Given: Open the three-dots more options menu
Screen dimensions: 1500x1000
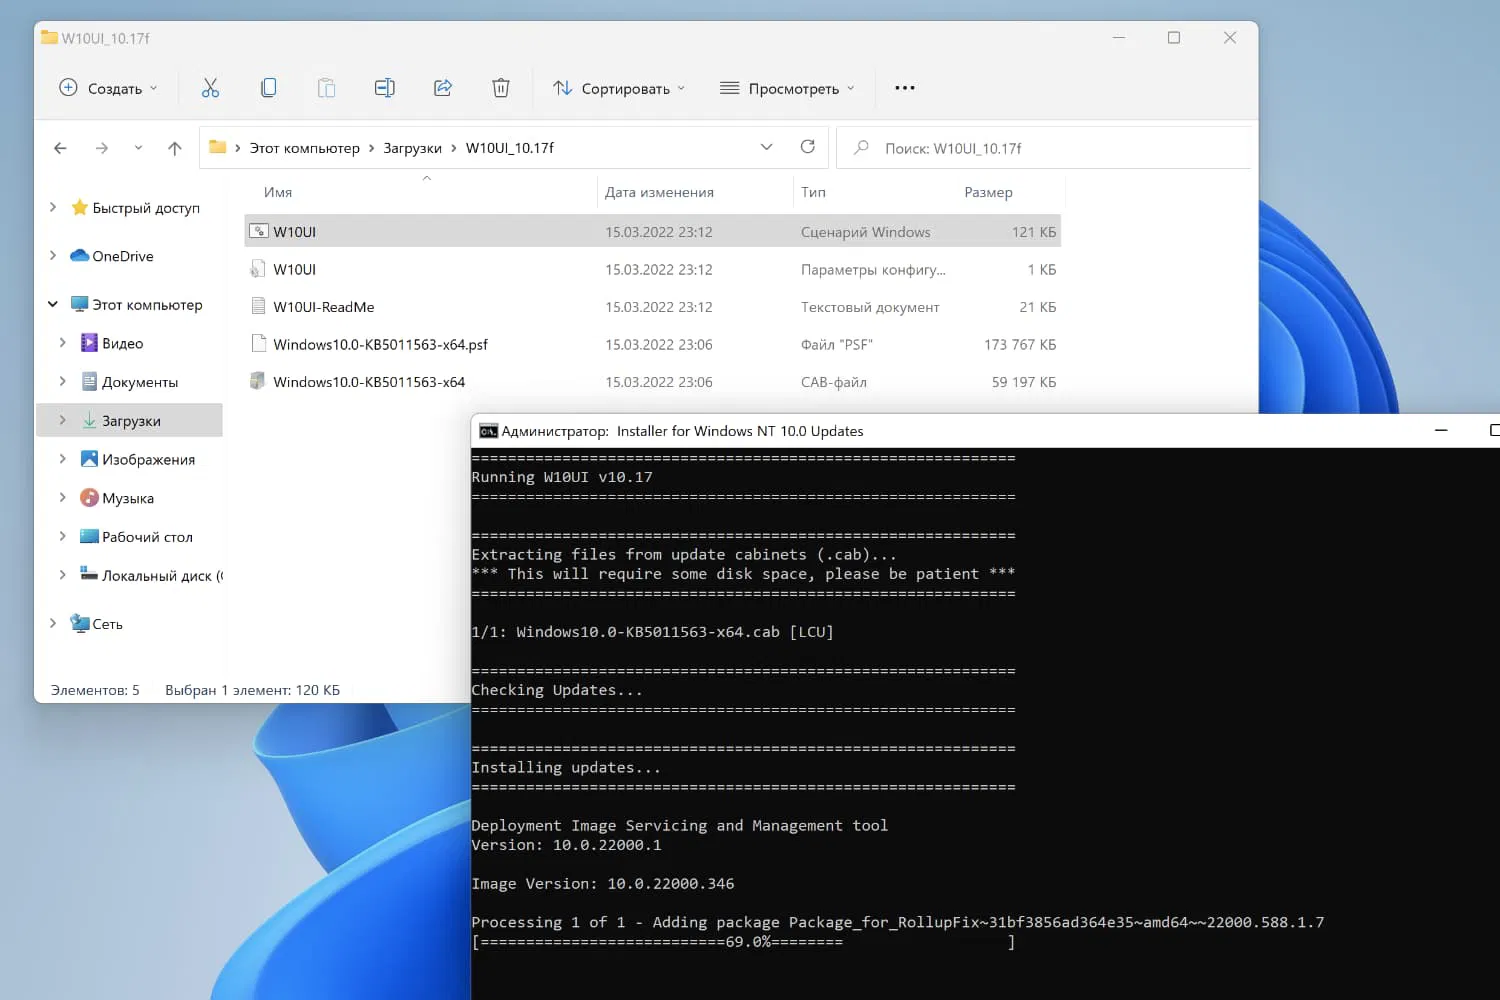Looking at the screenshot, I should (x=905, y=88).
